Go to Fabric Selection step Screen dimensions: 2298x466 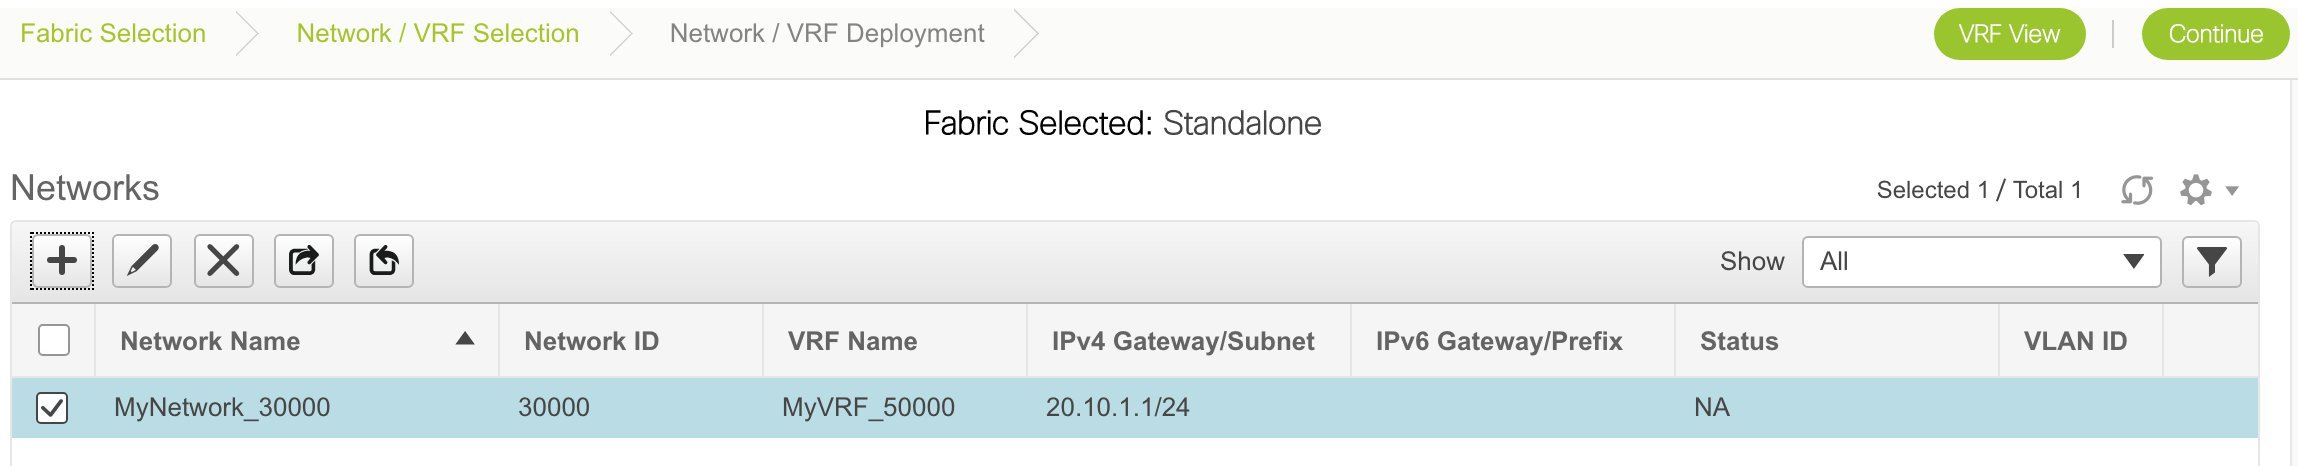(x=113, y=33)
